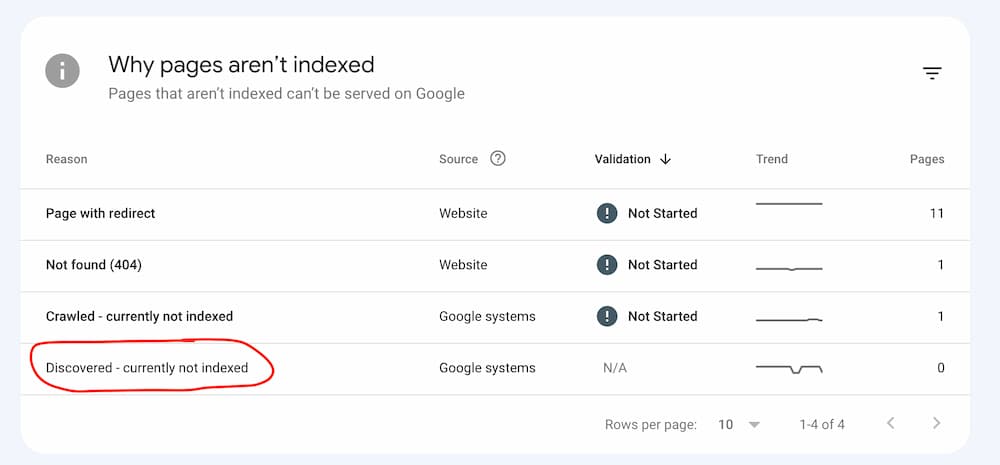Image resolution: width=1000 pixels, height=465 pixels.
Task: Click the Trend column header
Action: [x=772, y=159]
